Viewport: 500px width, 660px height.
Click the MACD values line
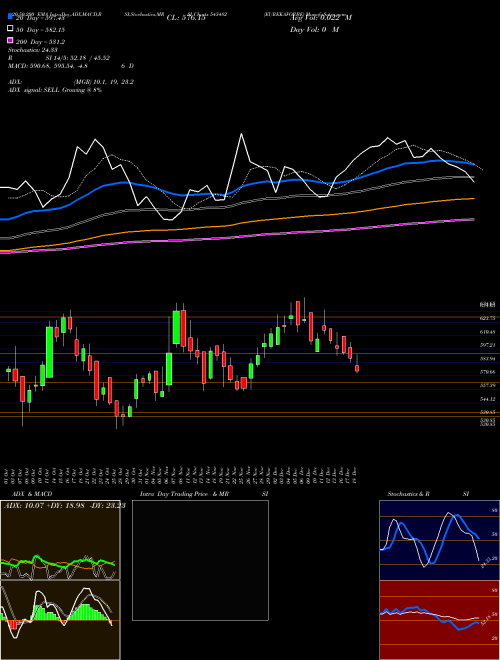click(x=71, y=66)
